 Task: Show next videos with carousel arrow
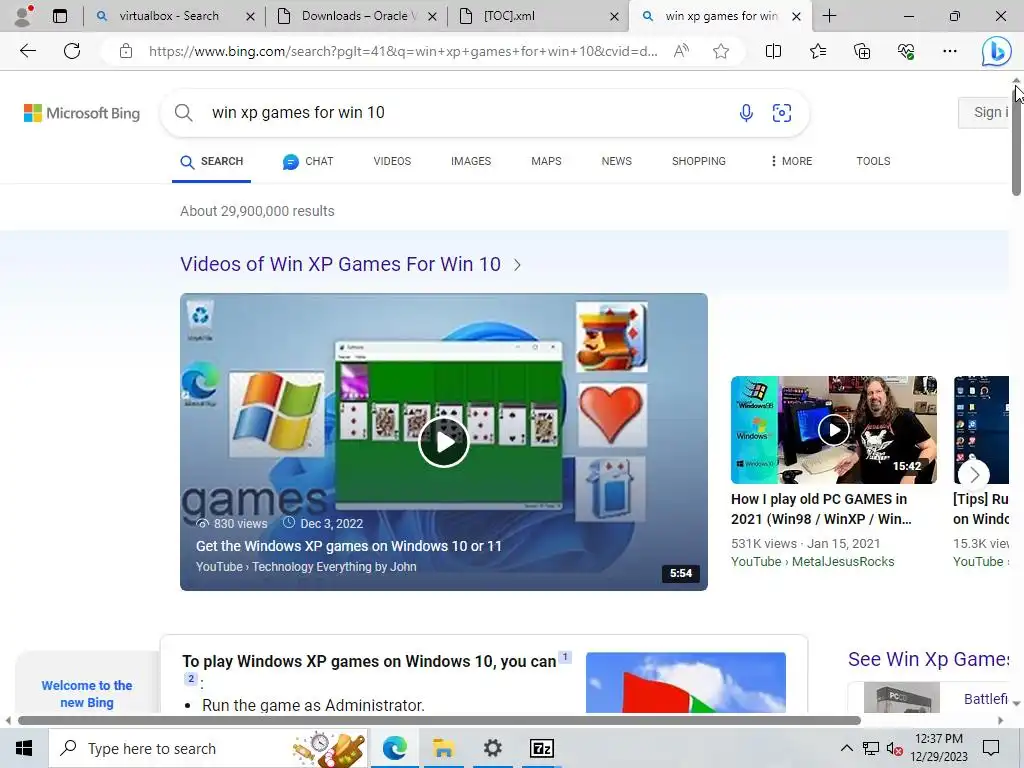click(974, 475)
